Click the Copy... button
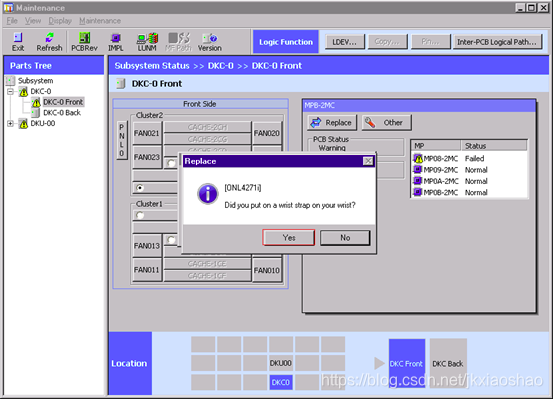The width and height of the screenshot is (553, 399). click(388, 42)
